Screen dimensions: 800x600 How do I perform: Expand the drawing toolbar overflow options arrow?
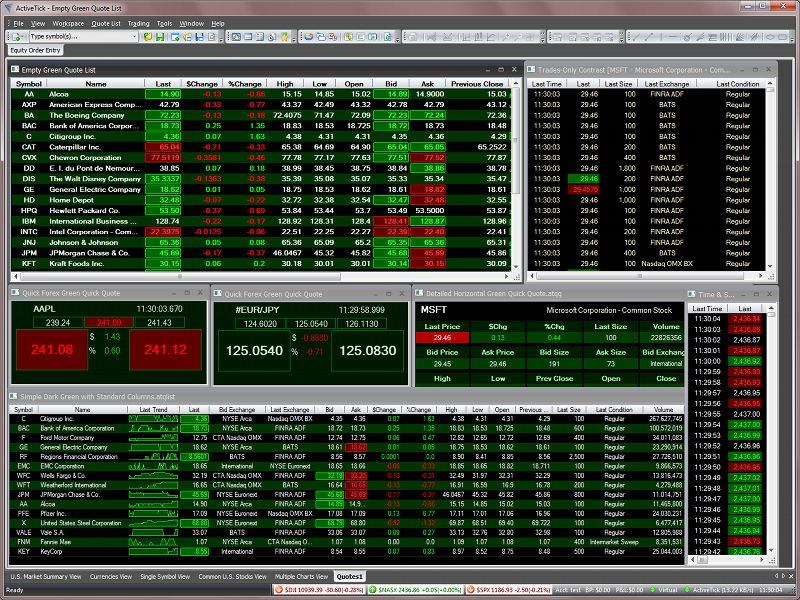click(x=794, y=38)
